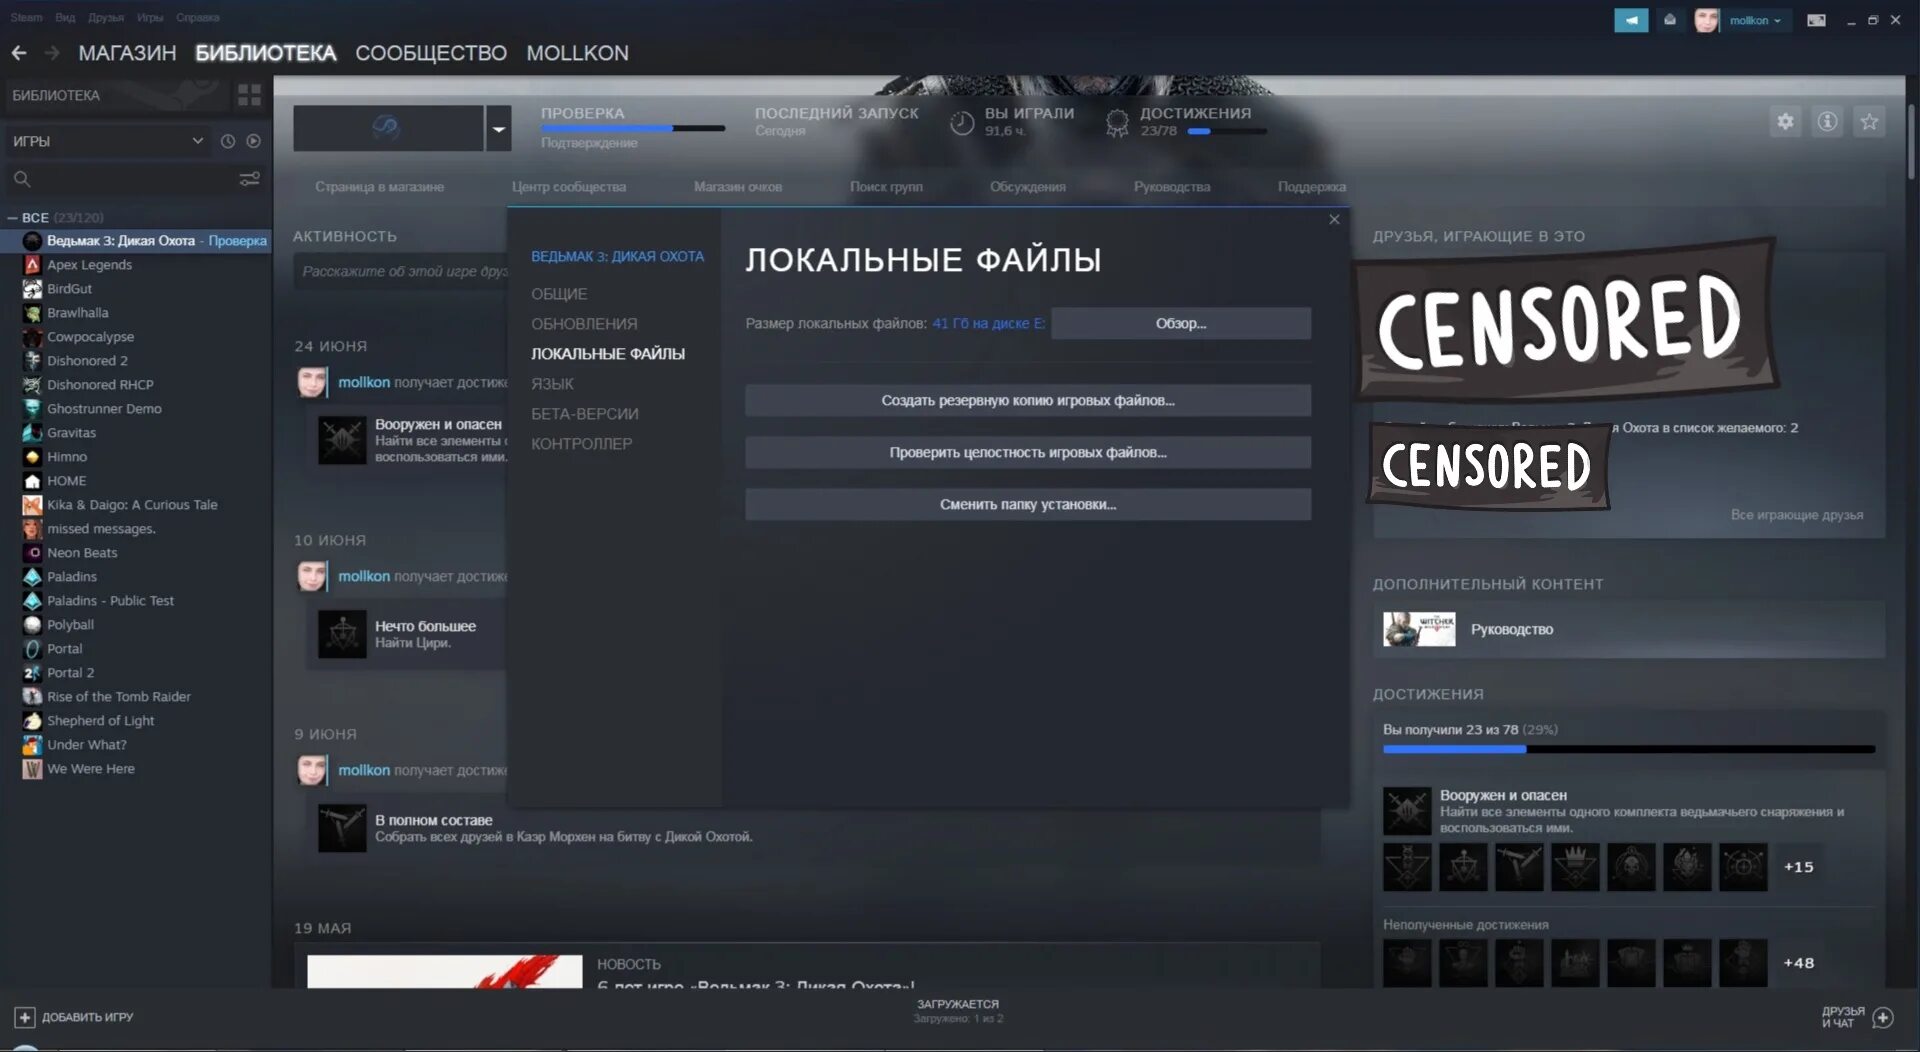Screen dimensions: 1920x1052
Task: Open the Steam menu
Action: click(26, 17)
